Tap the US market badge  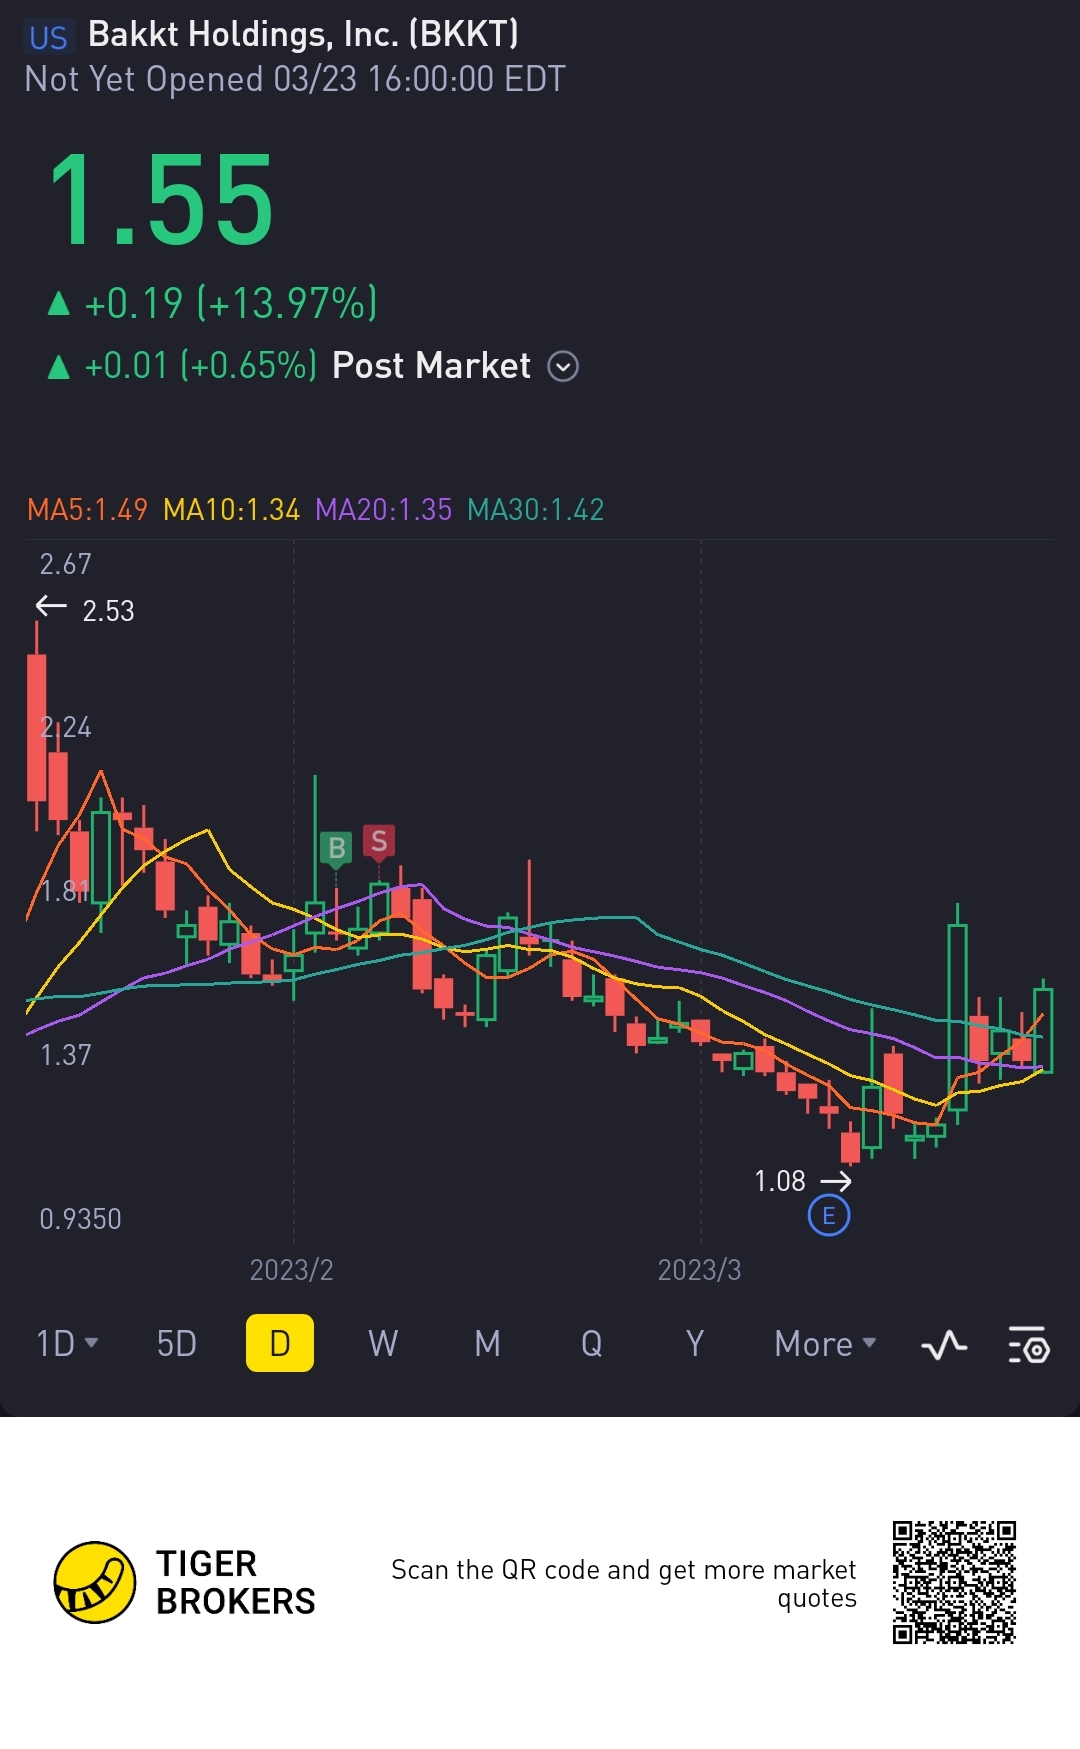pyautogui.click(x=48, y=38)
